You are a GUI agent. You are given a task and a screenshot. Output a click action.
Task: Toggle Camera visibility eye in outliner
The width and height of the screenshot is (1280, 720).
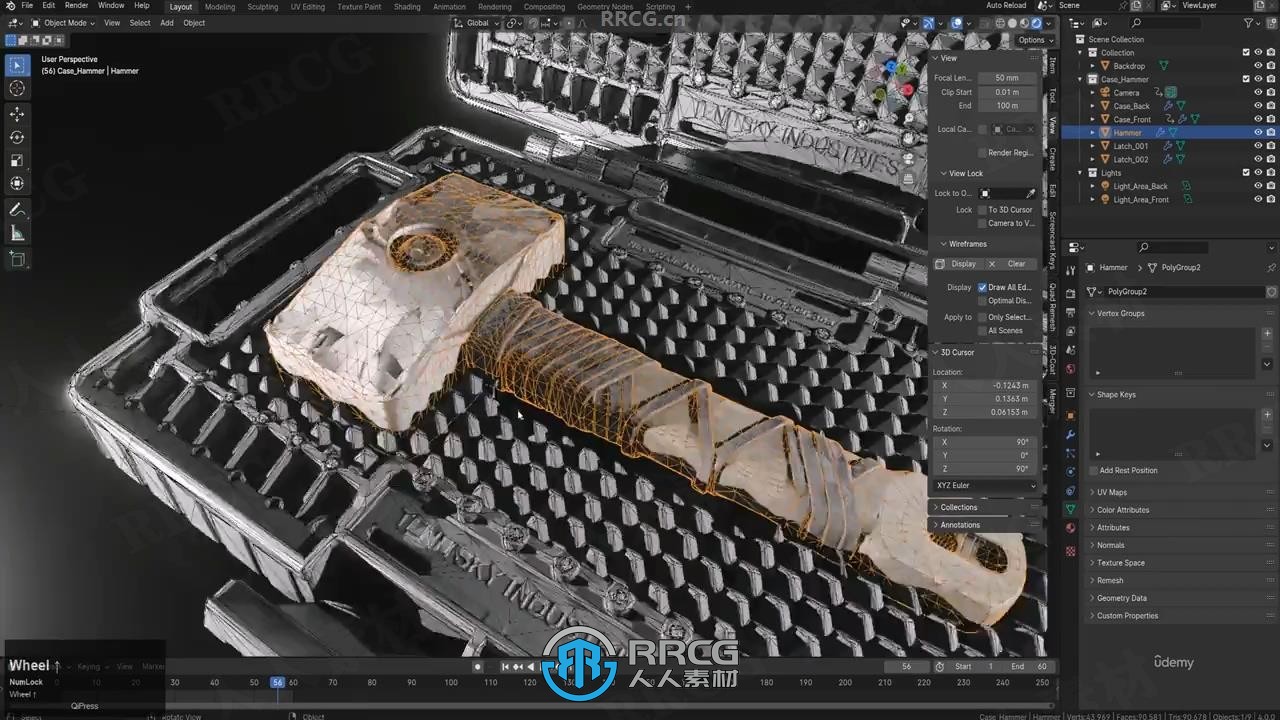[x=1258, y=92]
